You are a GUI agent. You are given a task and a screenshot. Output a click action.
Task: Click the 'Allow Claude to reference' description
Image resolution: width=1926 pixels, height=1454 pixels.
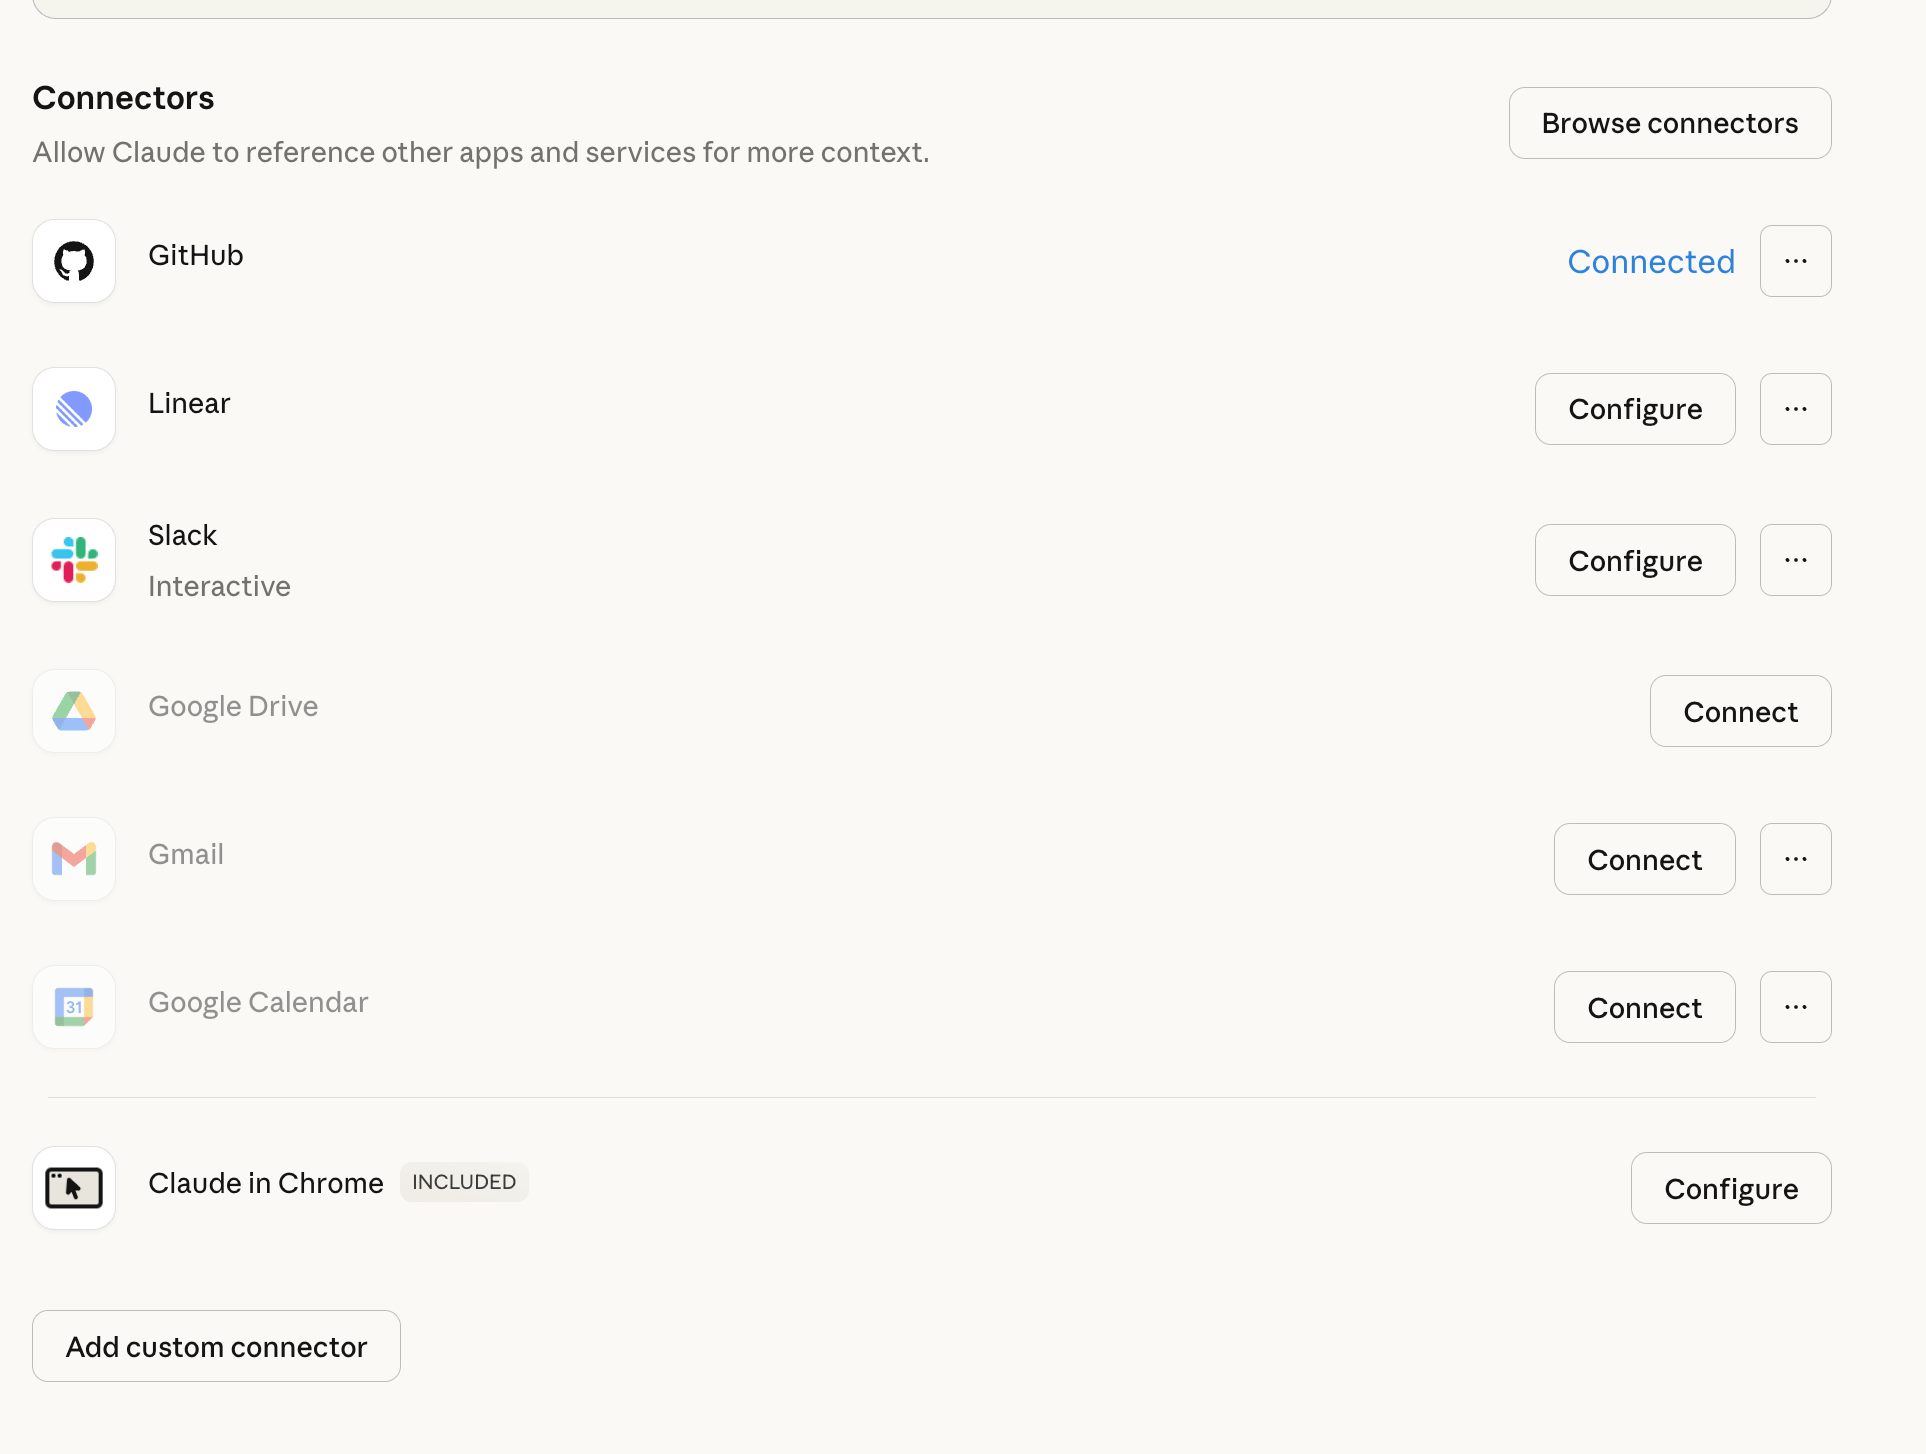click(481, 152)
